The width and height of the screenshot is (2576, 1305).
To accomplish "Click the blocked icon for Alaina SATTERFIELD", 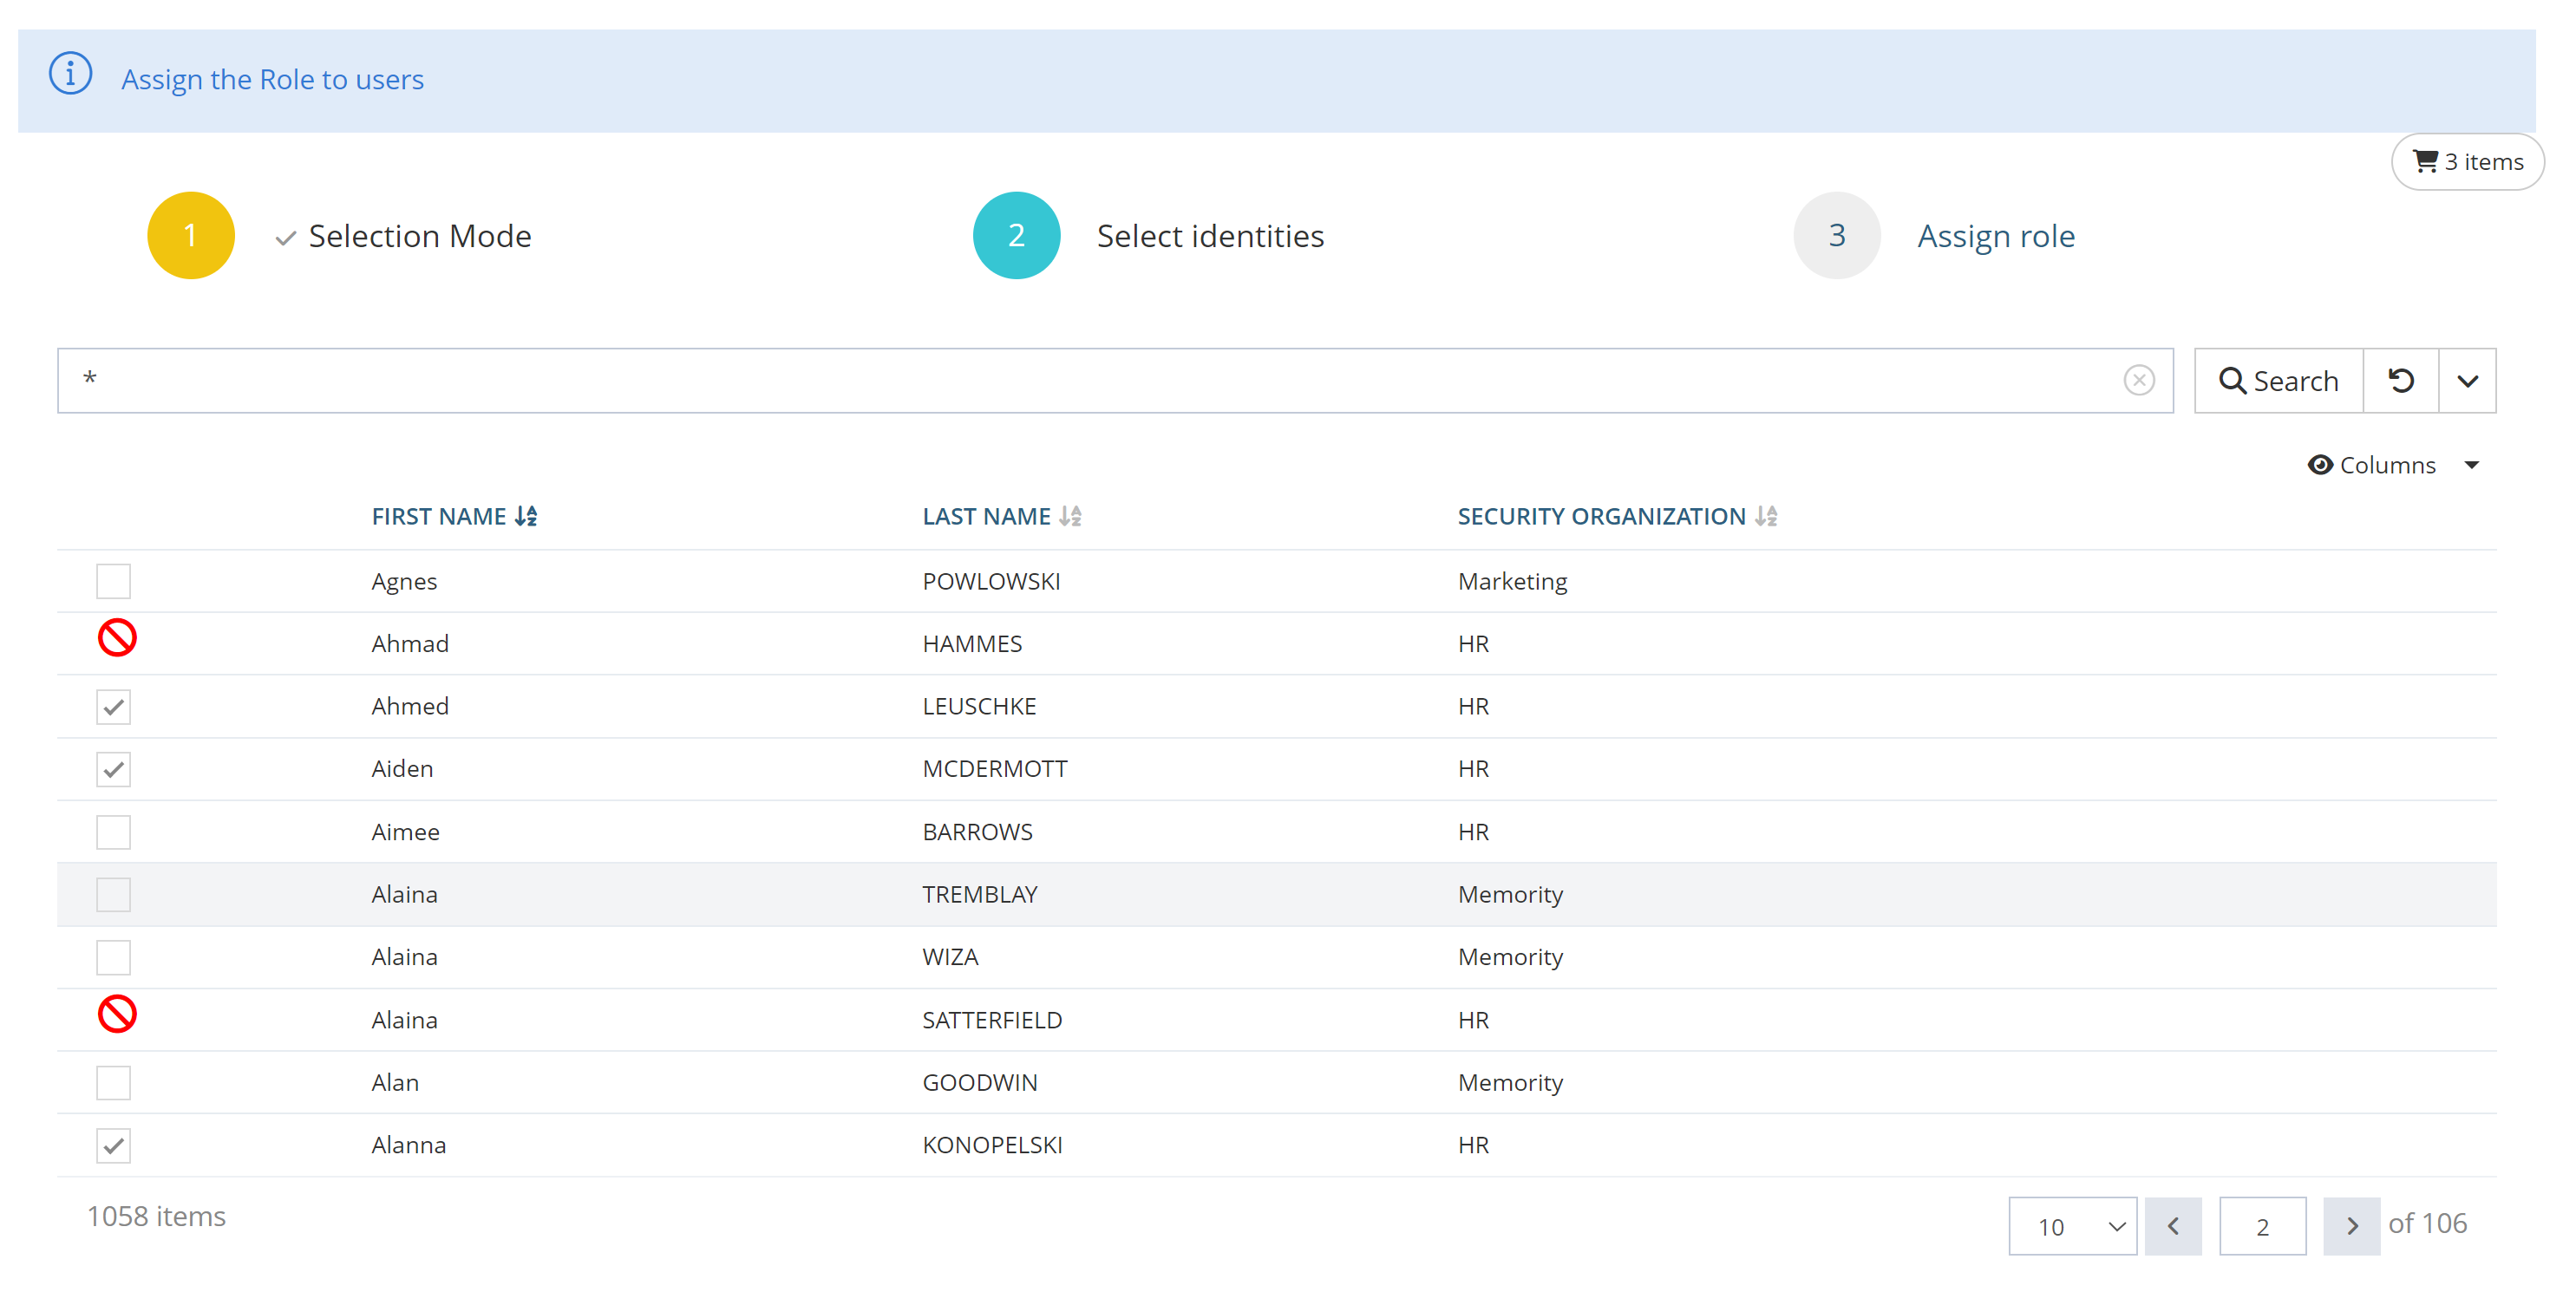I will (117, 1014).
